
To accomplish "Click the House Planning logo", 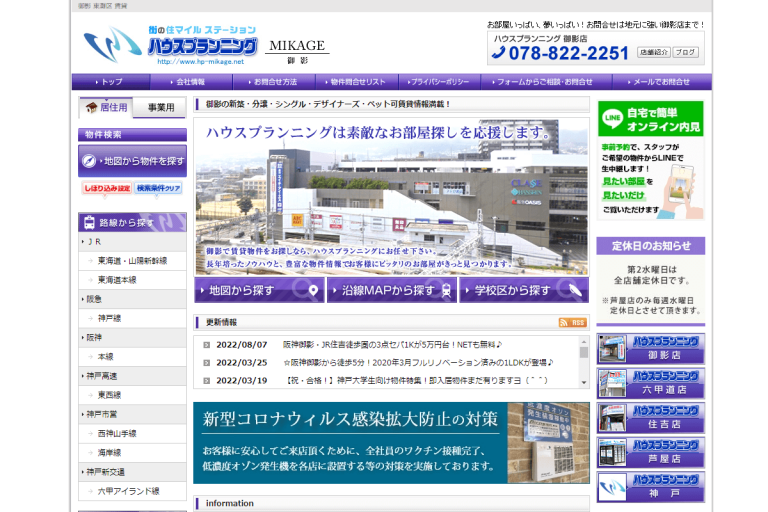I will coord(170,45).
